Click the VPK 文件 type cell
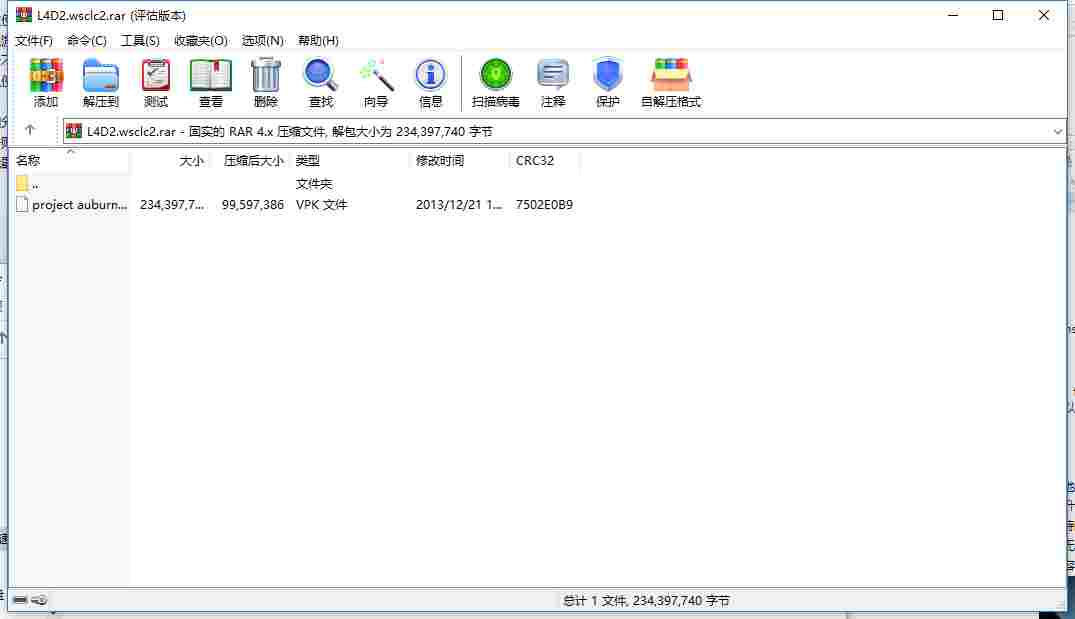This screenshot has width=1075, height=619. pyautogui.click(x=322, y=204)
